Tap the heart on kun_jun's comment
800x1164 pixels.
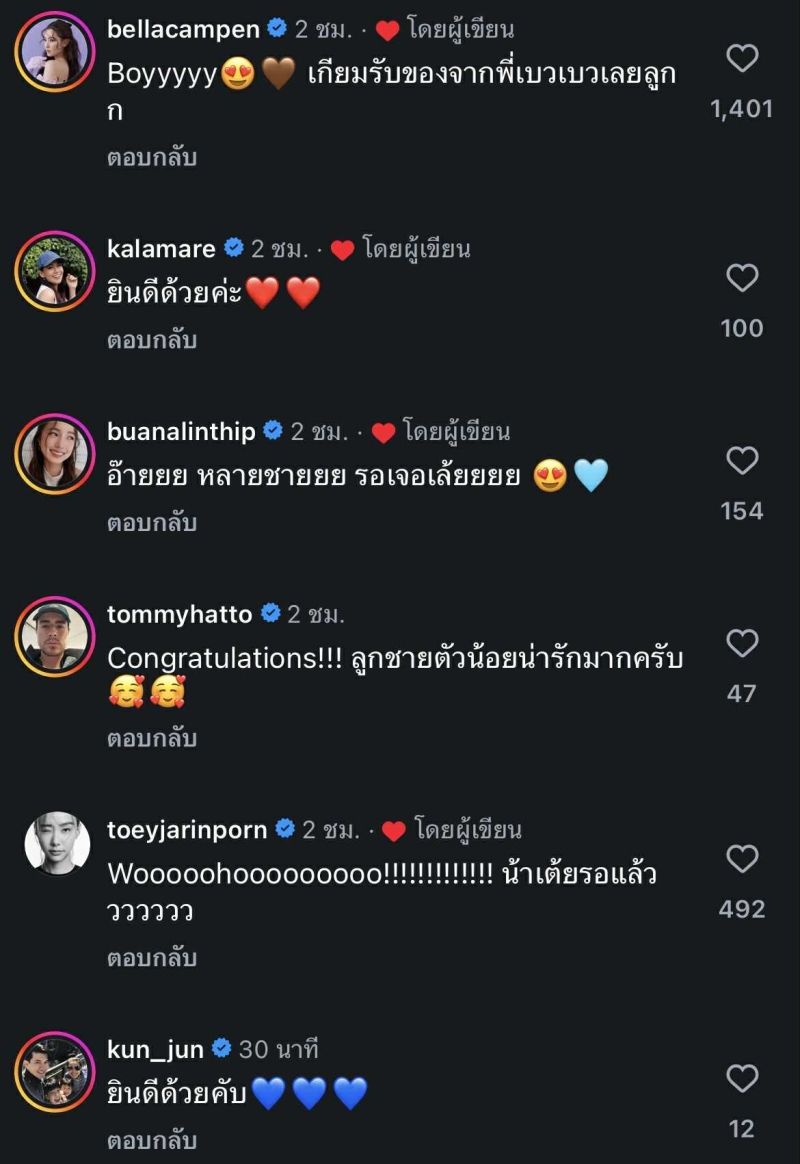pyautogui.click(x=741, y=1078)
